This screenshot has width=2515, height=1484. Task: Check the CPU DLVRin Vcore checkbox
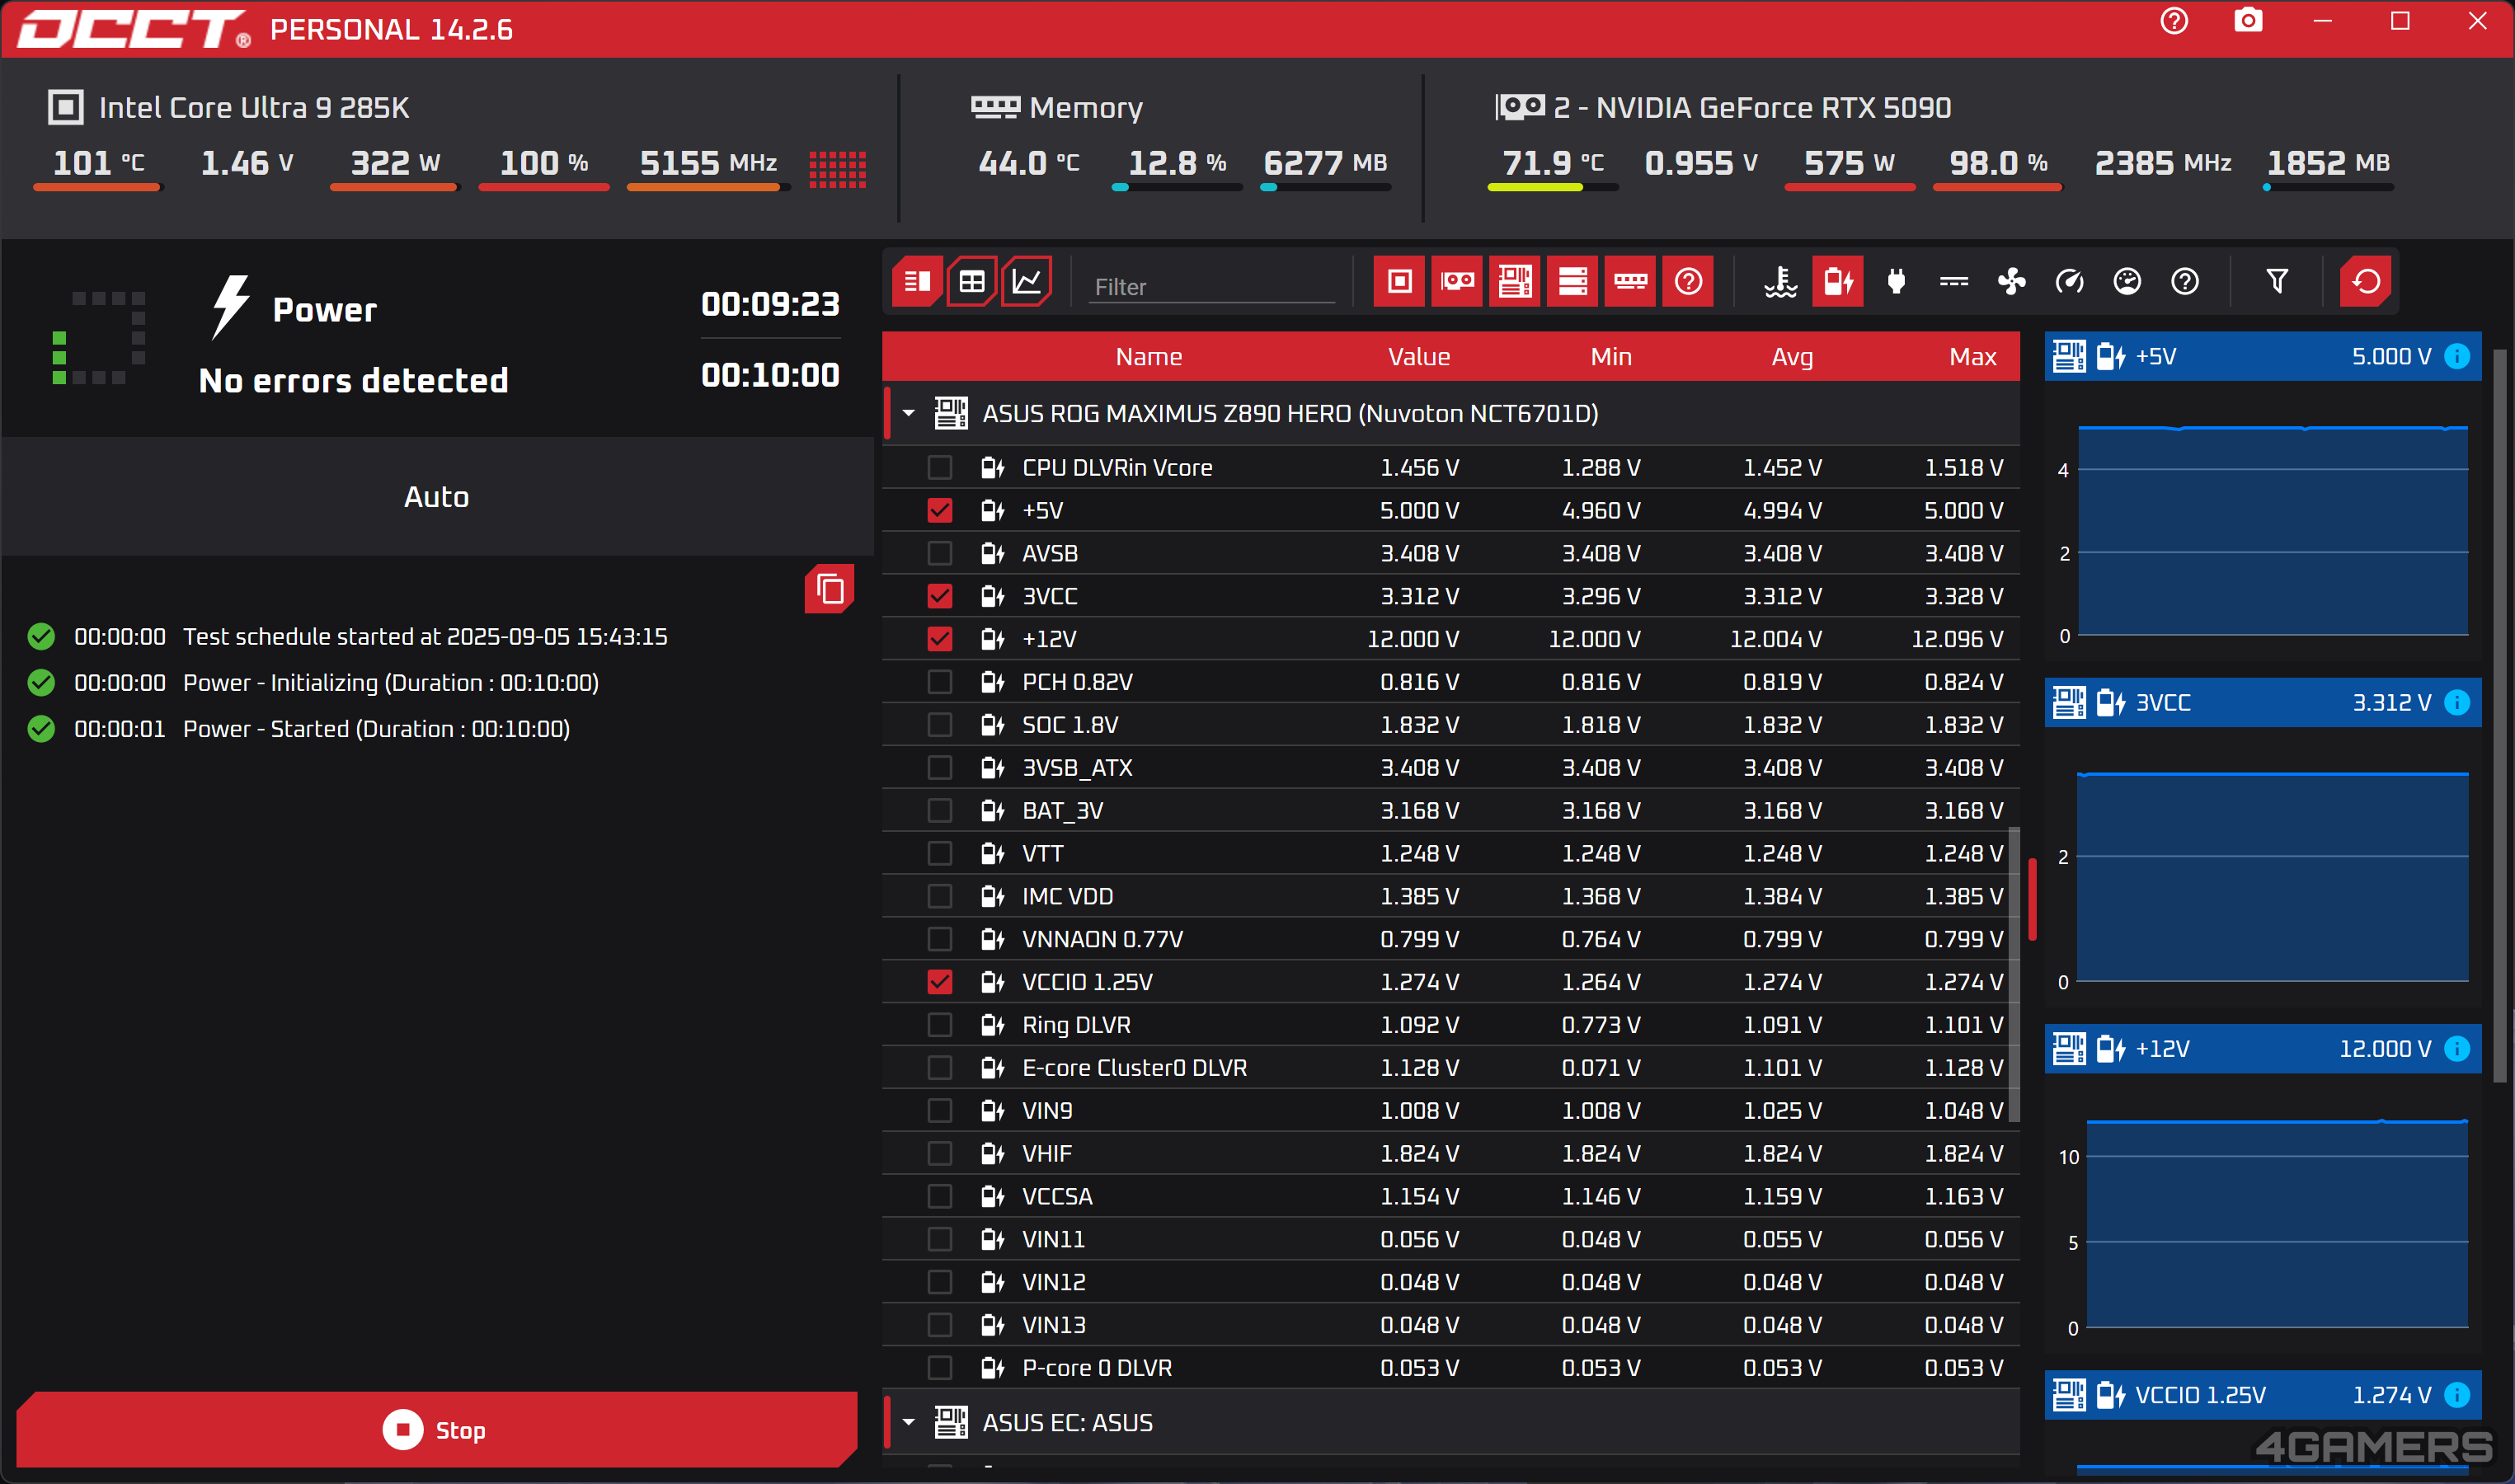[940, 468]
